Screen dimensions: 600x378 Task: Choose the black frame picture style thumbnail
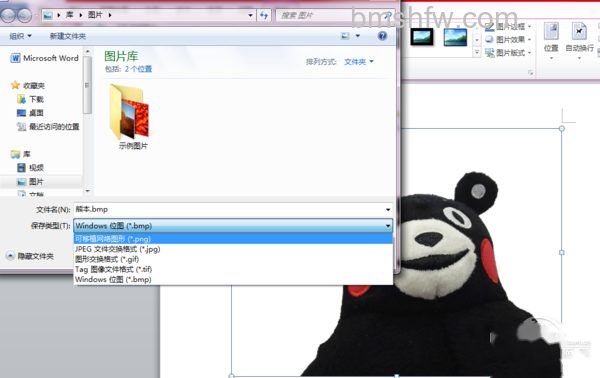(422, 37)
